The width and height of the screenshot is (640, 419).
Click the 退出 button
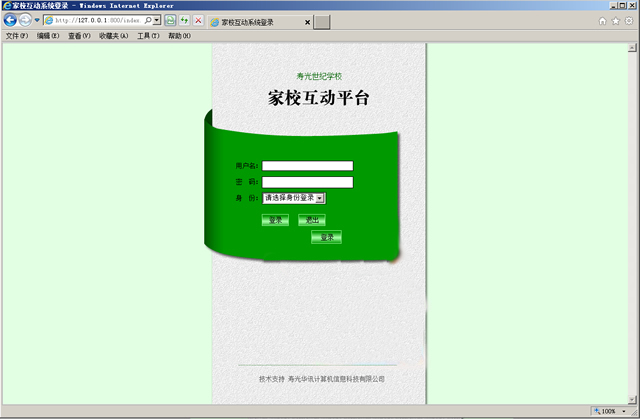coord(312,220)
